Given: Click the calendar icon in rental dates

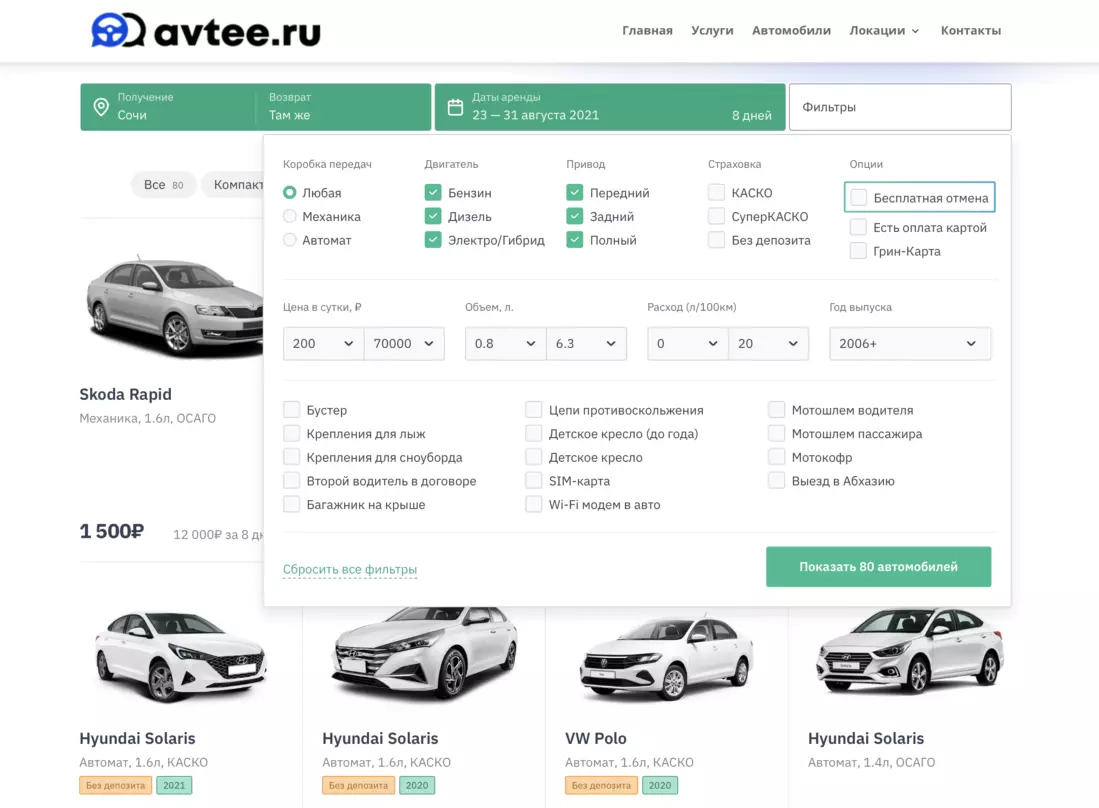Looking at the screenshot, I should 456,107.
